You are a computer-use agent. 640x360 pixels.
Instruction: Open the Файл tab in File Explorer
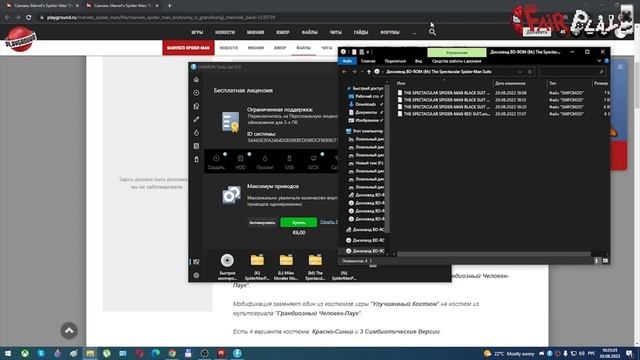pyautogui.click(x=347, y=61)
